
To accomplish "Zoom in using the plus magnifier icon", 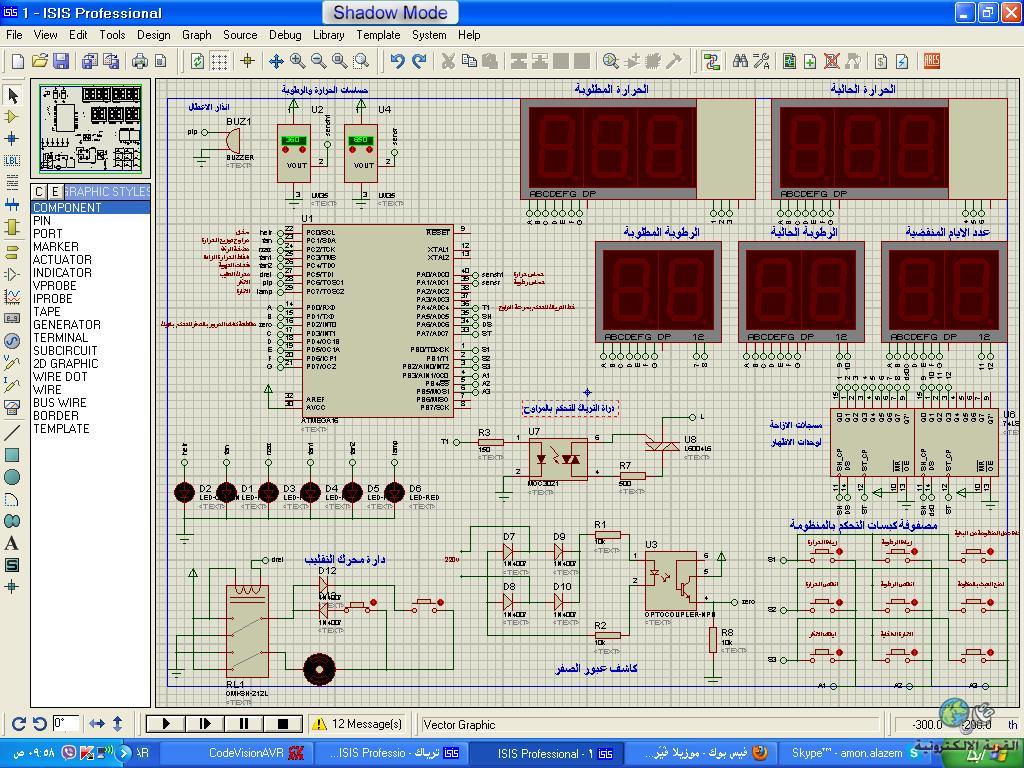I will pos(298,61).
